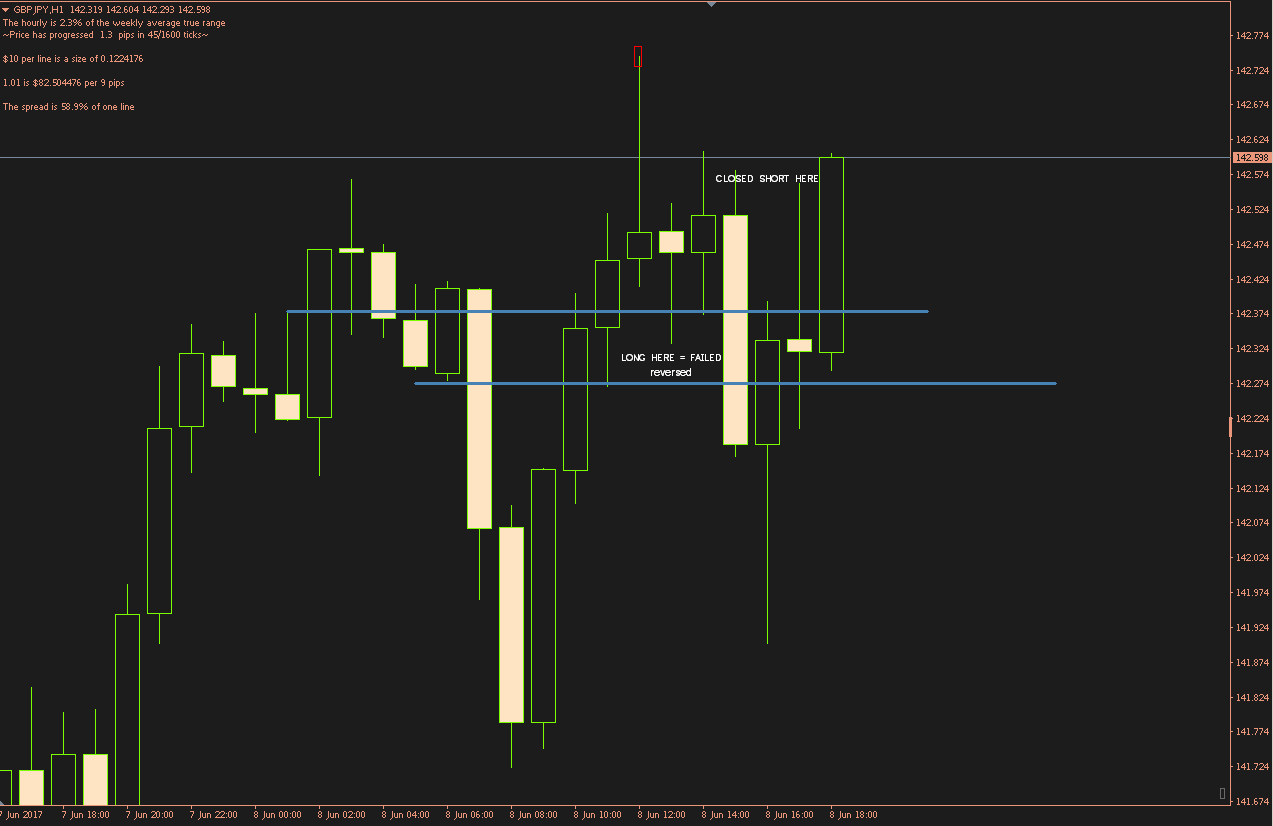Click the GBPJPY,H1 symbol title
Image resolution: width=1273 pixels, height=826 pixels.
tap(39, 10)
